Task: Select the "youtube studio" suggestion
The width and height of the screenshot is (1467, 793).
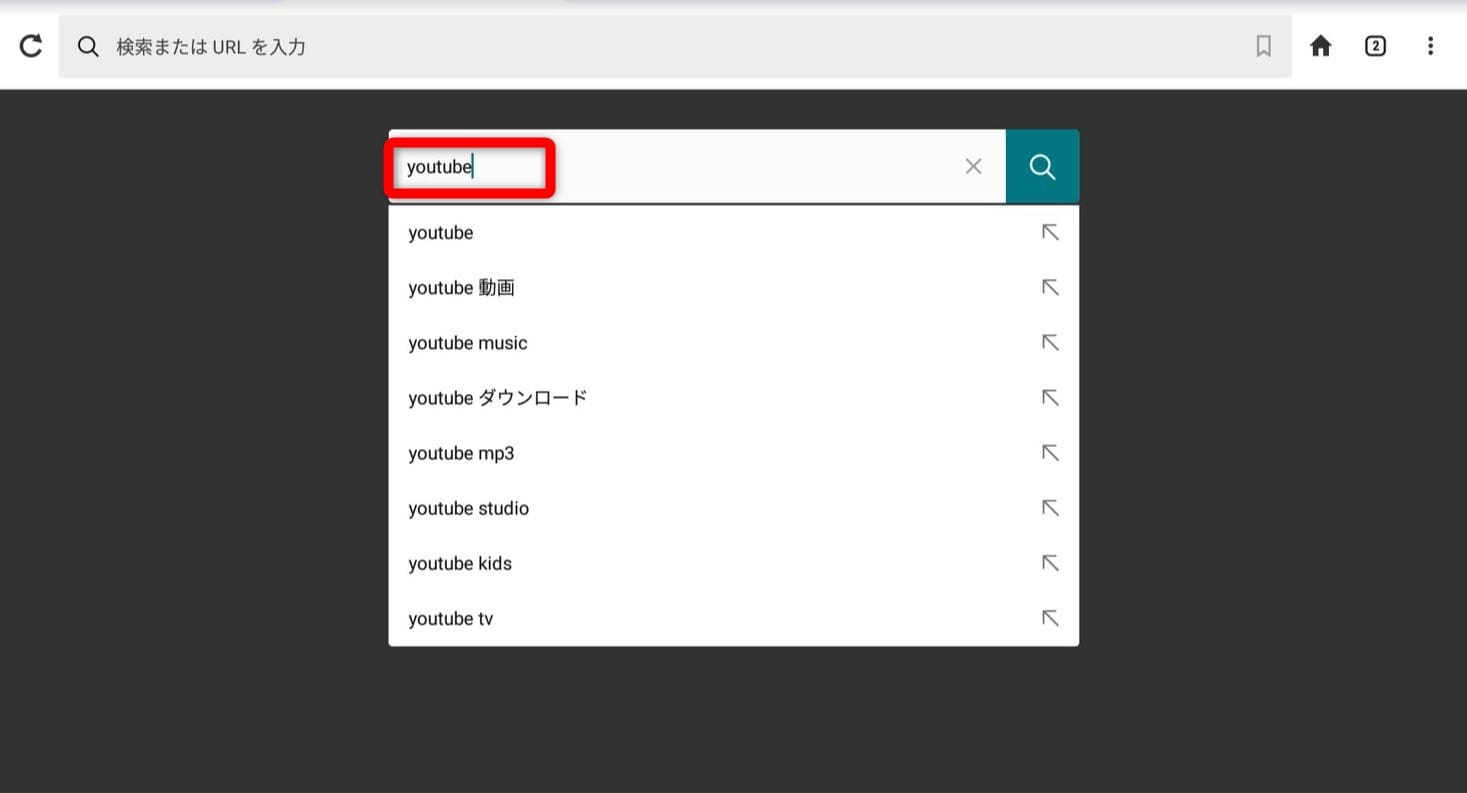Action: [x=468, y=508]
